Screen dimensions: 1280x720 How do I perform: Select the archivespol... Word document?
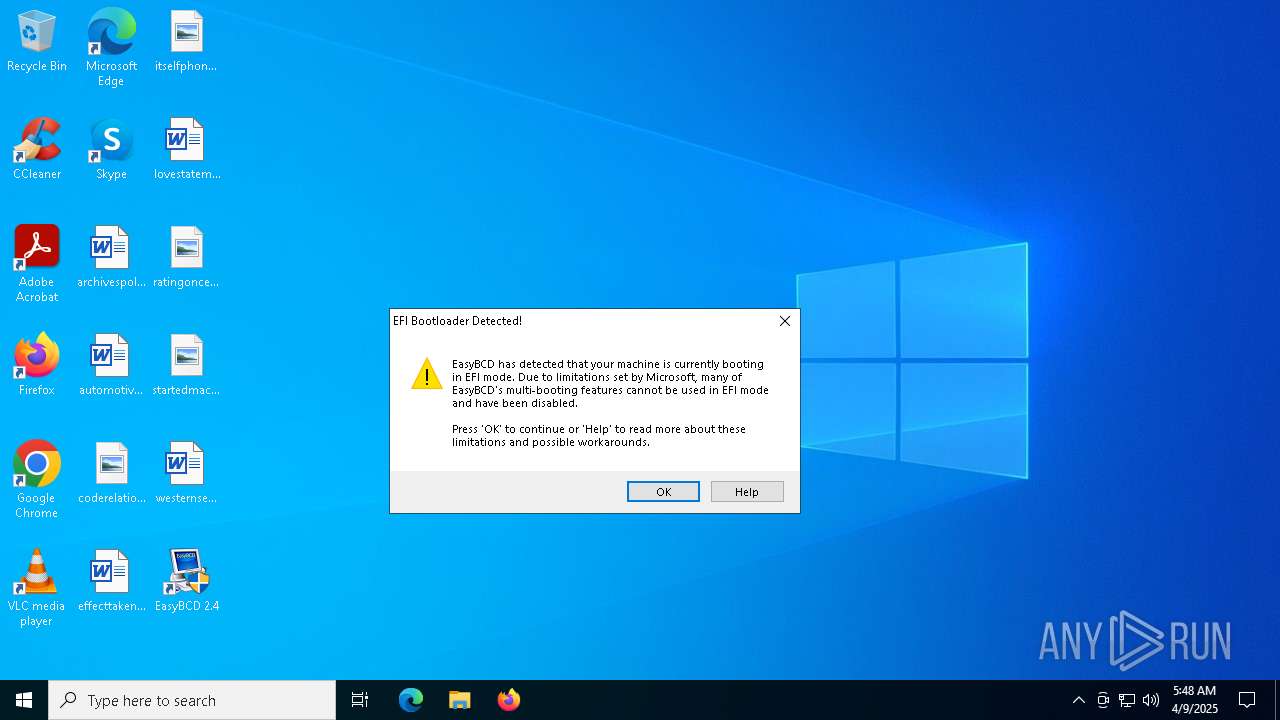coord(111,257)
